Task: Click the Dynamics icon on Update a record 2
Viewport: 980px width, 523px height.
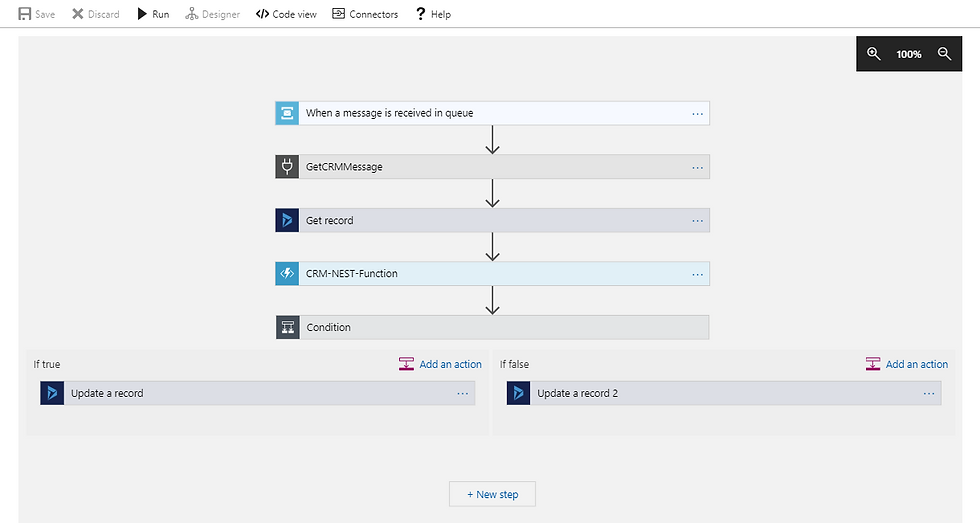Action: (518, 393)
